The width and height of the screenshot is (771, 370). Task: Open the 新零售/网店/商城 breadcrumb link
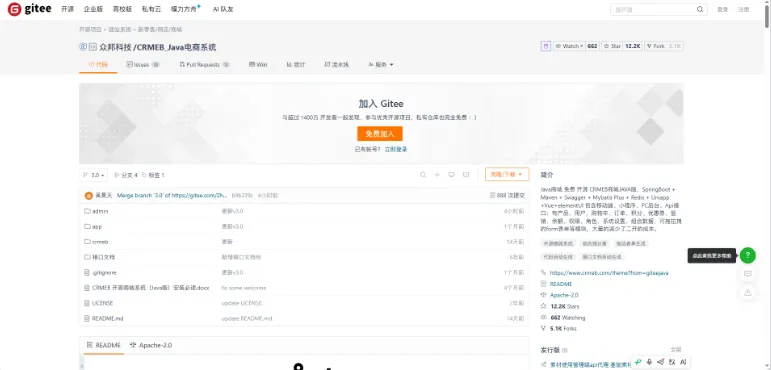tap(160, 30)
